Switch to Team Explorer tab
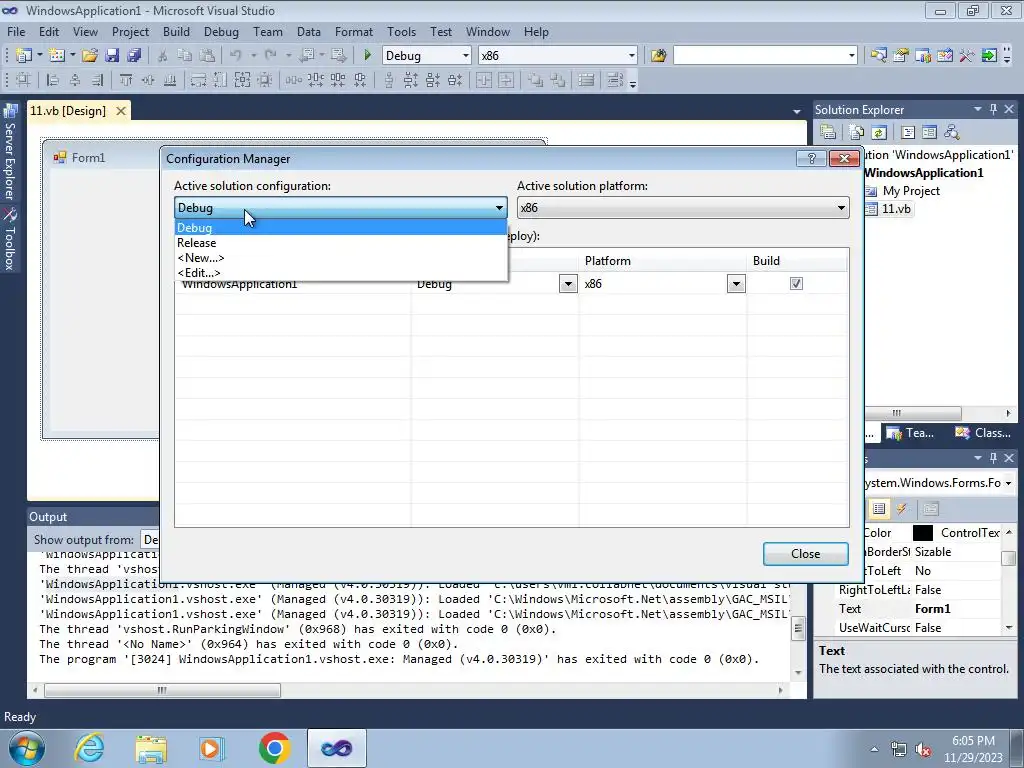Viewport: 1024px width, 768px height. coord(912,432)
